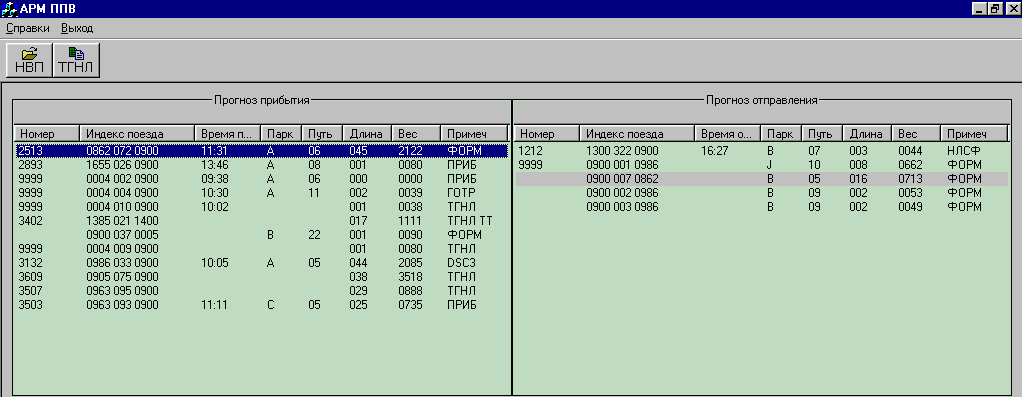The height and width of the screenshot is (397, 1022).
Task: Select departure row 0900 001 0986
Action: tap(761, 165)
